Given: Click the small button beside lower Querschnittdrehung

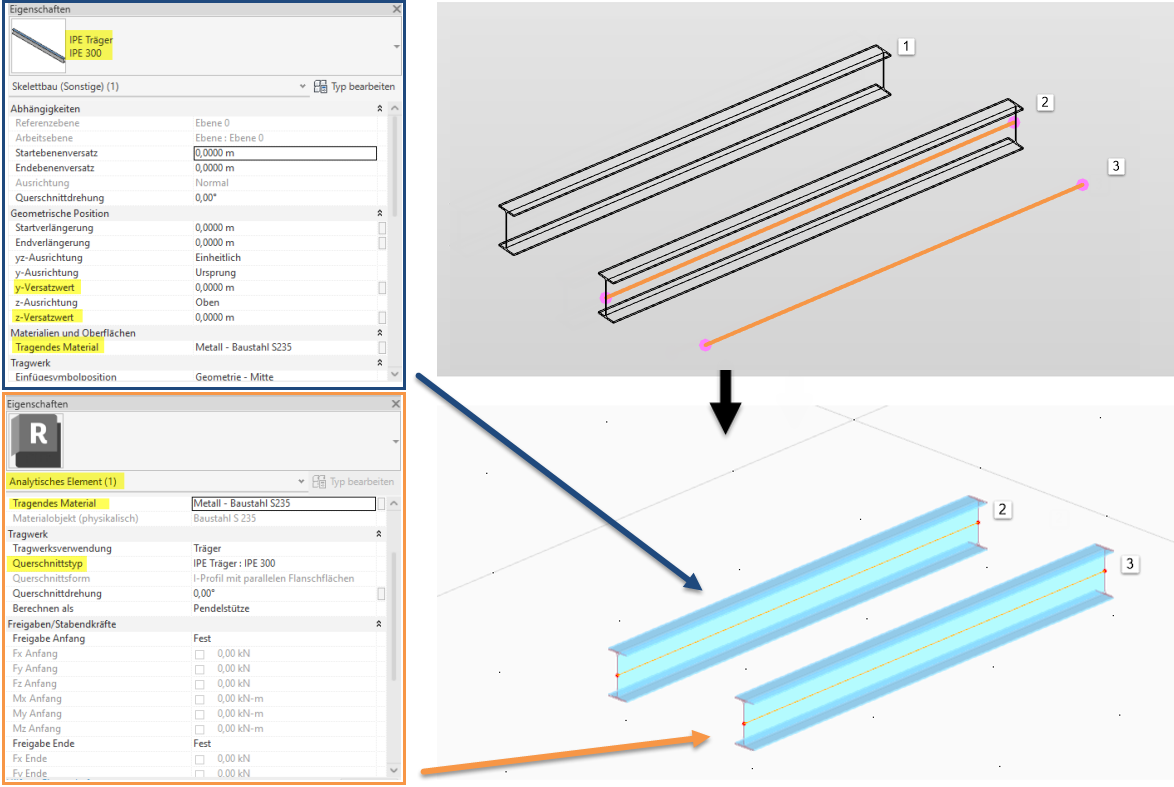Looking at the screenshot, I should coord(381,593).
